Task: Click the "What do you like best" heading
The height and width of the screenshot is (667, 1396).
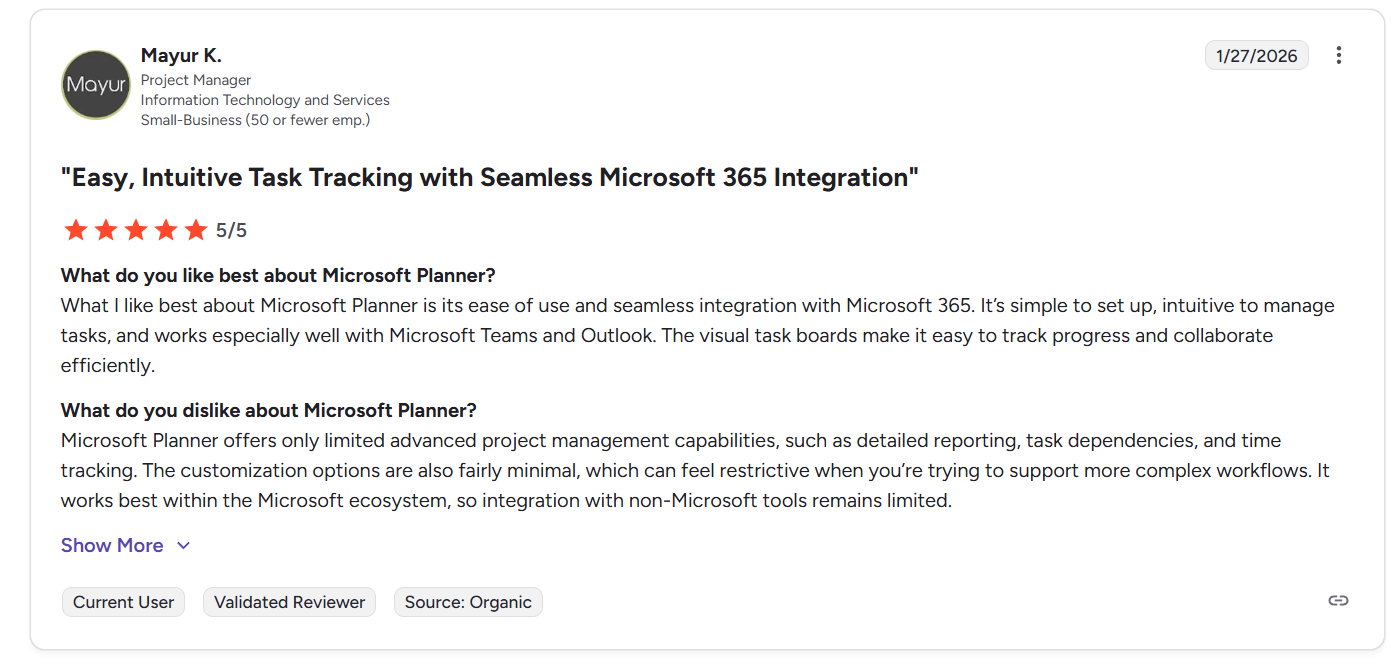Action: [x=278, y=275]
